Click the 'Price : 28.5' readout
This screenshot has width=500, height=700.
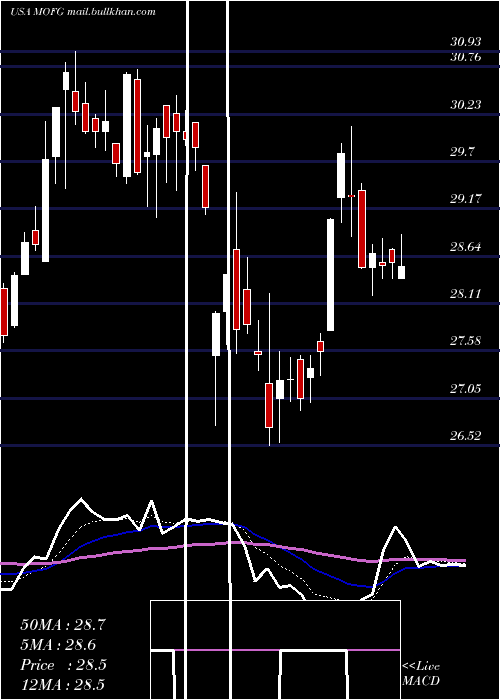point(63,665)
